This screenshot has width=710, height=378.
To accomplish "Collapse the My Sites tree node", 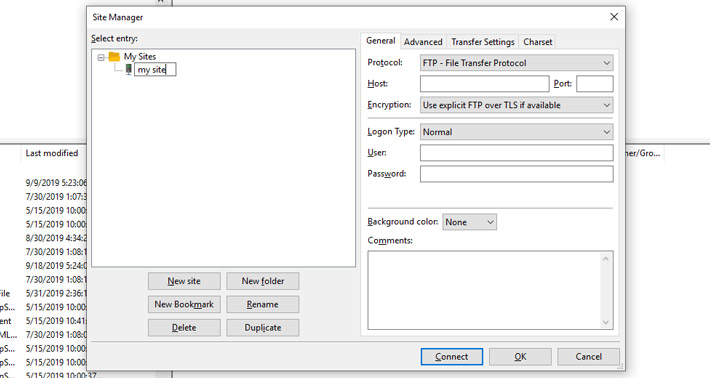I will [x=101, y=57].
